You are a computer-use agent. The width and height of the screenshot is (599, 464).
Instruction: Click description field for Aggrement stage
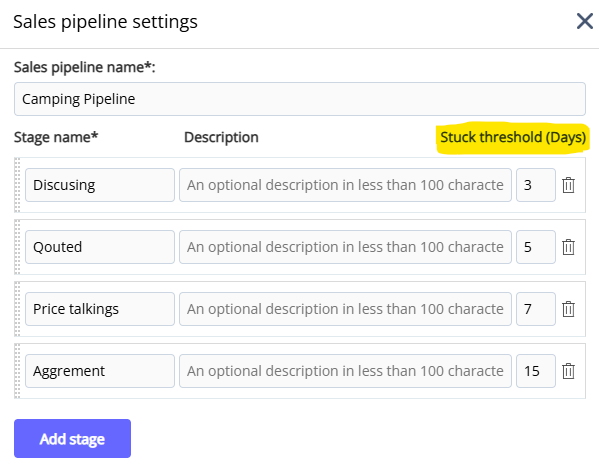coord(345,371)
